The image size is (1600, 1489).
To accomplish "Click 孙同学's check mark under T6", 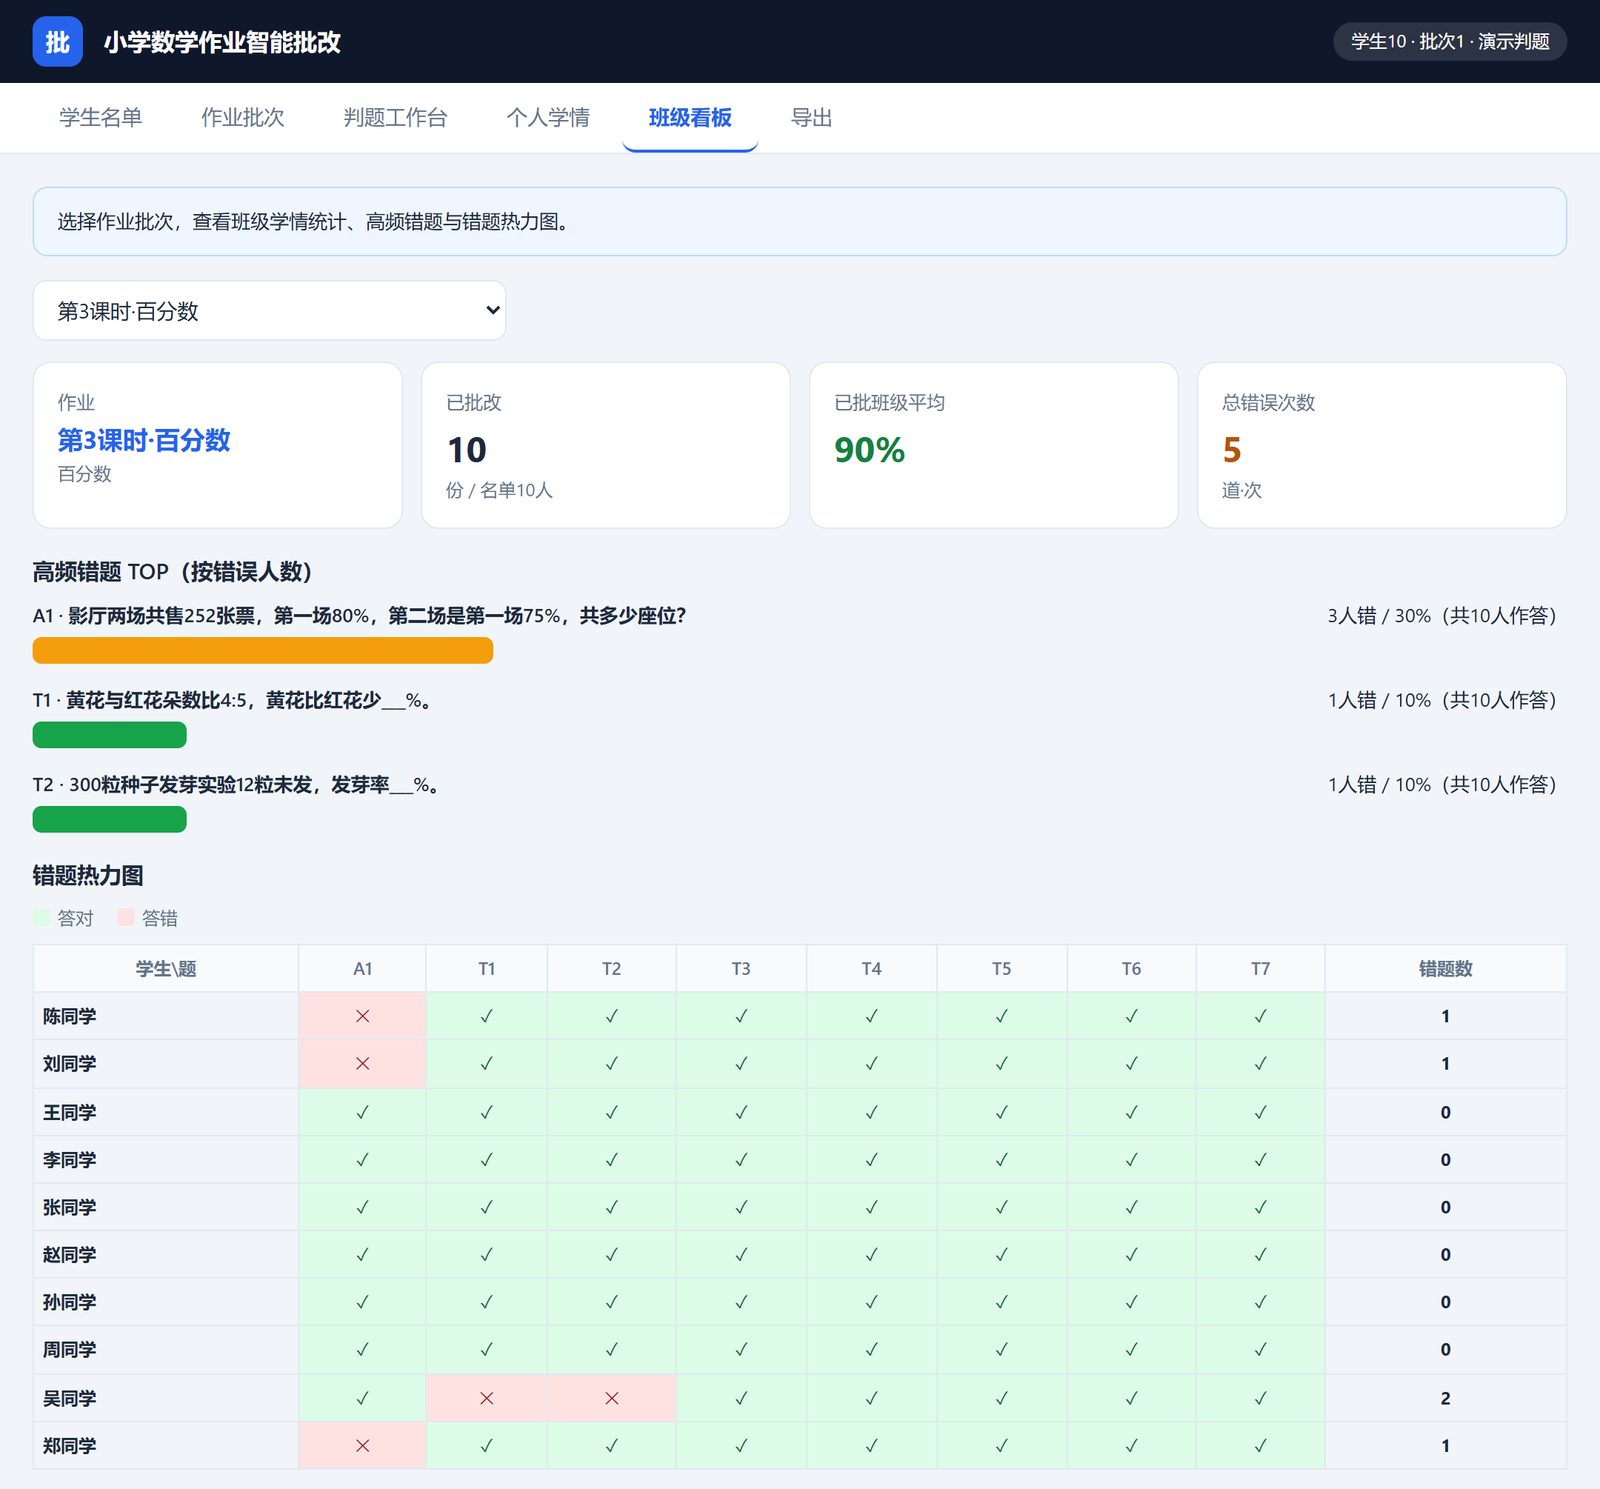I will pyautogui.click(x=1131, y=1302).
